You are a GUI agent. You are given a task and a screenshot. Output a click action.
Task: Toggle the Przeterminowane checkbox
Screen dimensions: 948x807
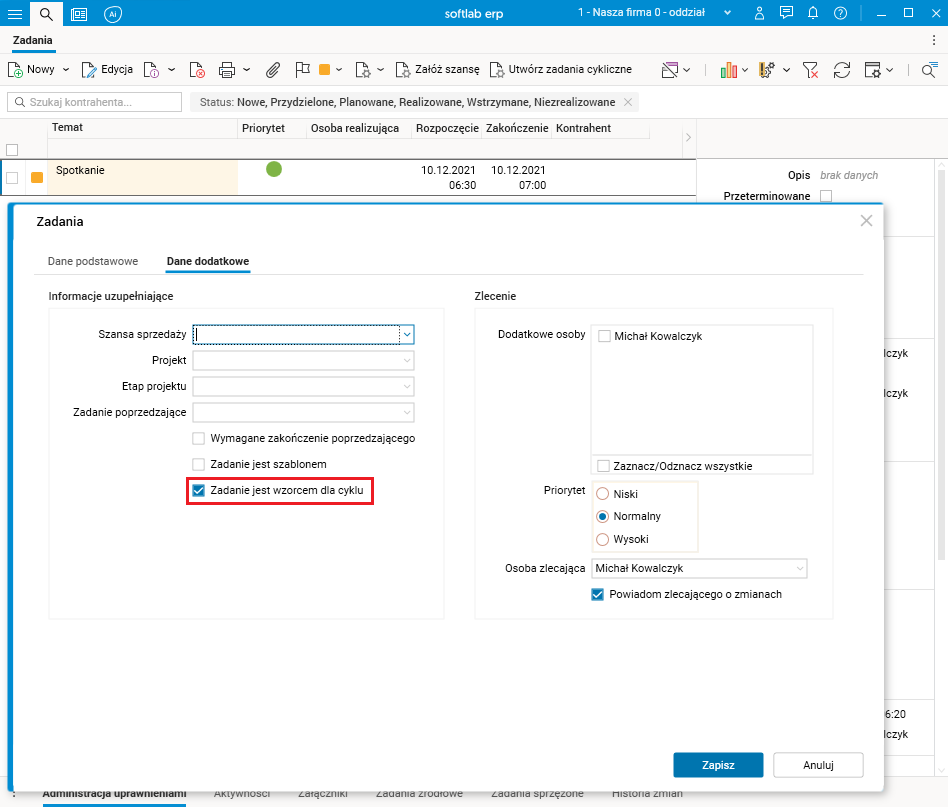[x=826, y=196]
